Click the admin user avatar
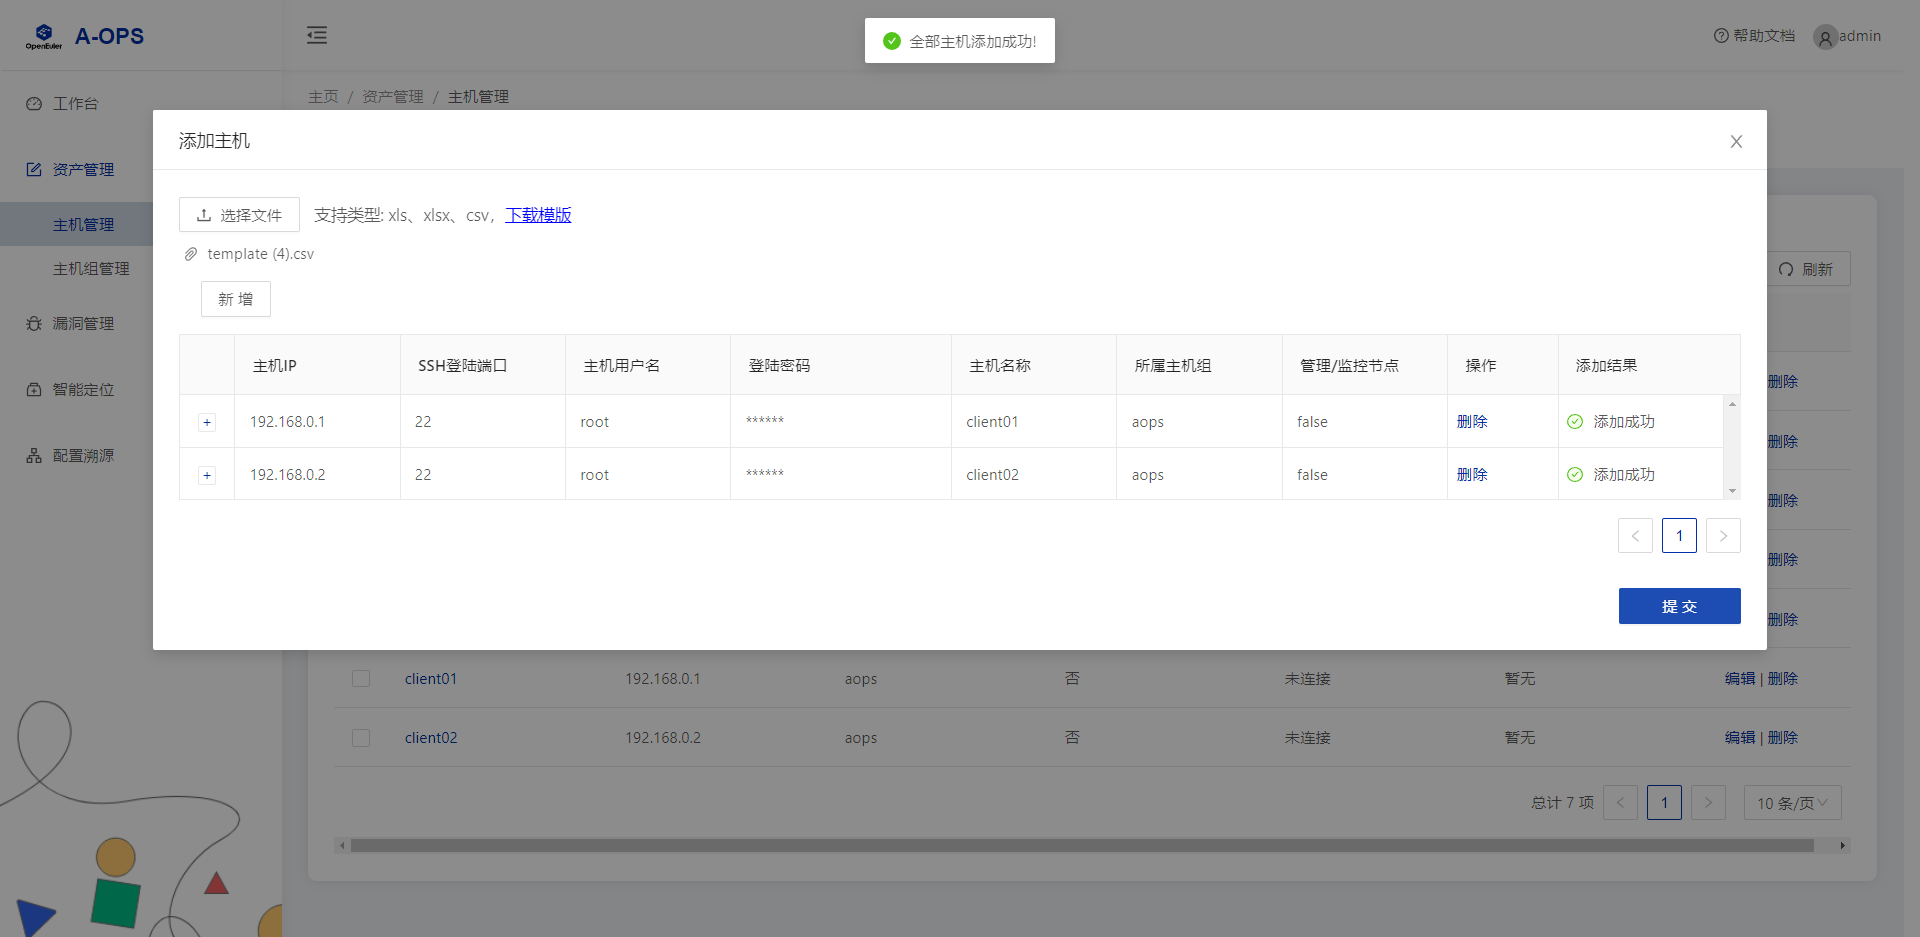This screenshot has width=1920, height=937. [1825, 38]
